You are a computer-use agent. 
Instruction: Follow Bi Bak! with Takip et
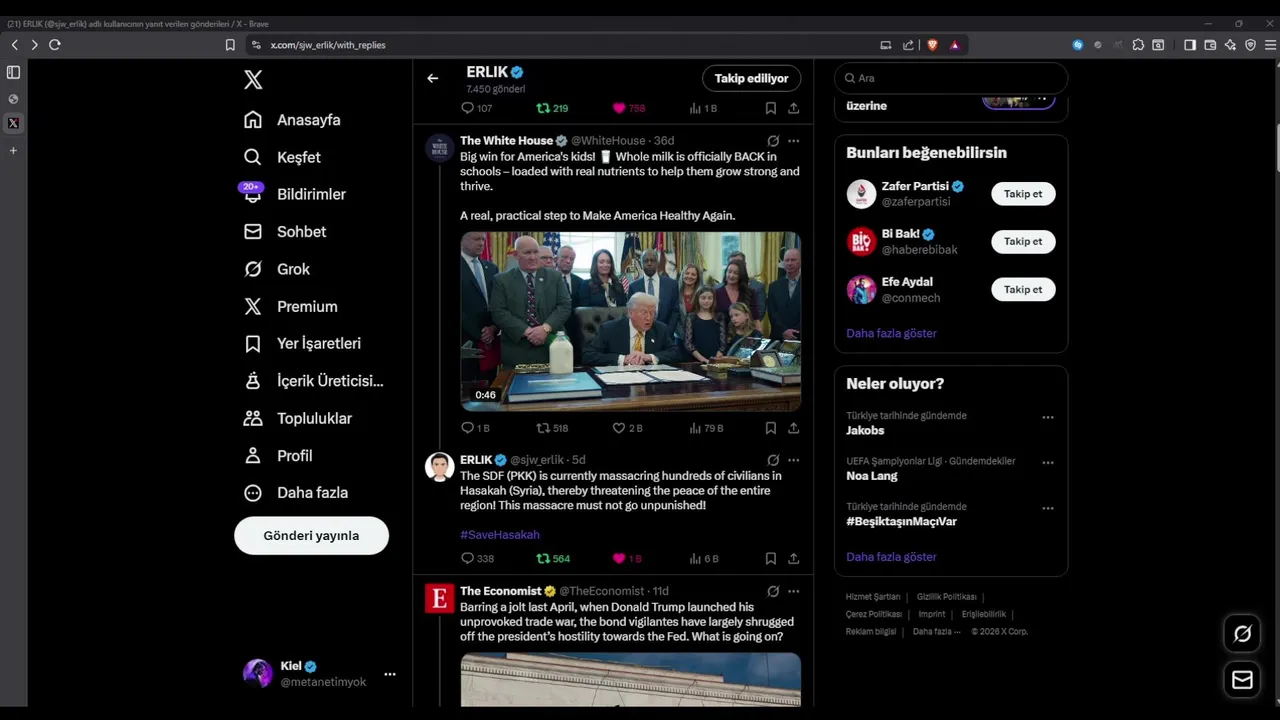coord(1023,241)
